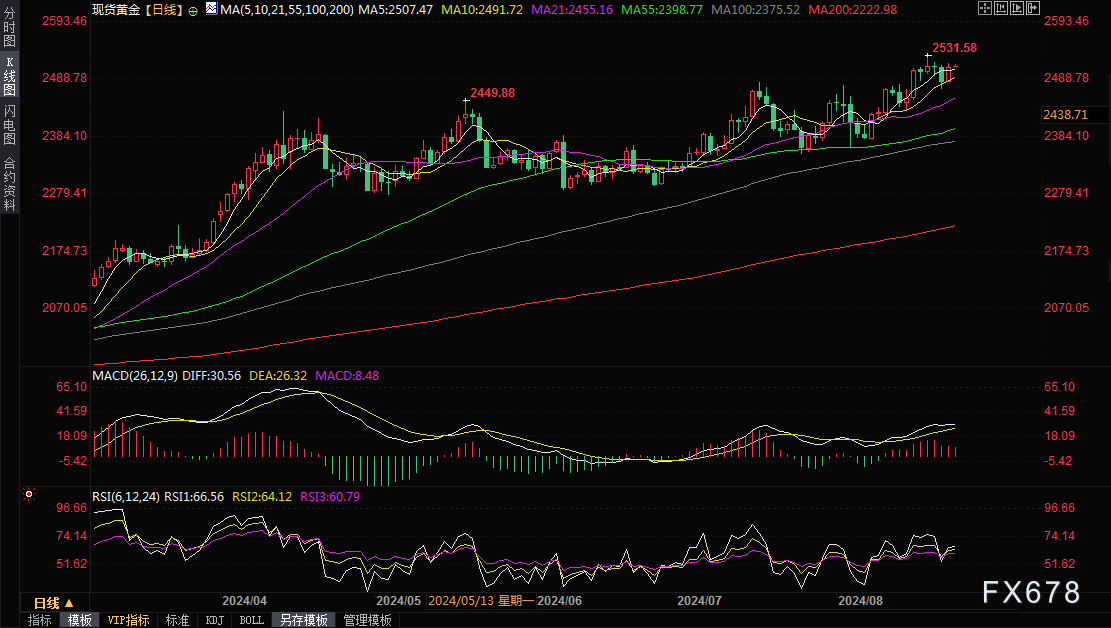Apply the BOLL indicator

pos(251,620)
